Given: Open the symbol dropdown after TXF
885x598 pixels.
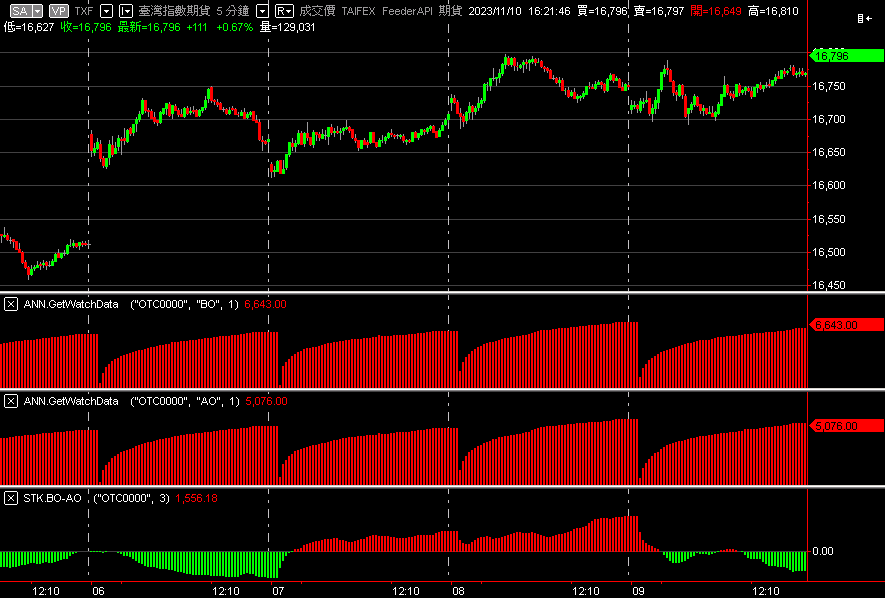Looking at the screenshot, I should pos(107,11).
